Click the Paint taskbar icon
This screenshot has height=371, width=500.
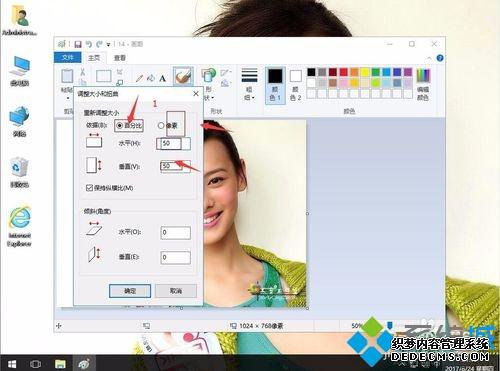coord(84,363)
